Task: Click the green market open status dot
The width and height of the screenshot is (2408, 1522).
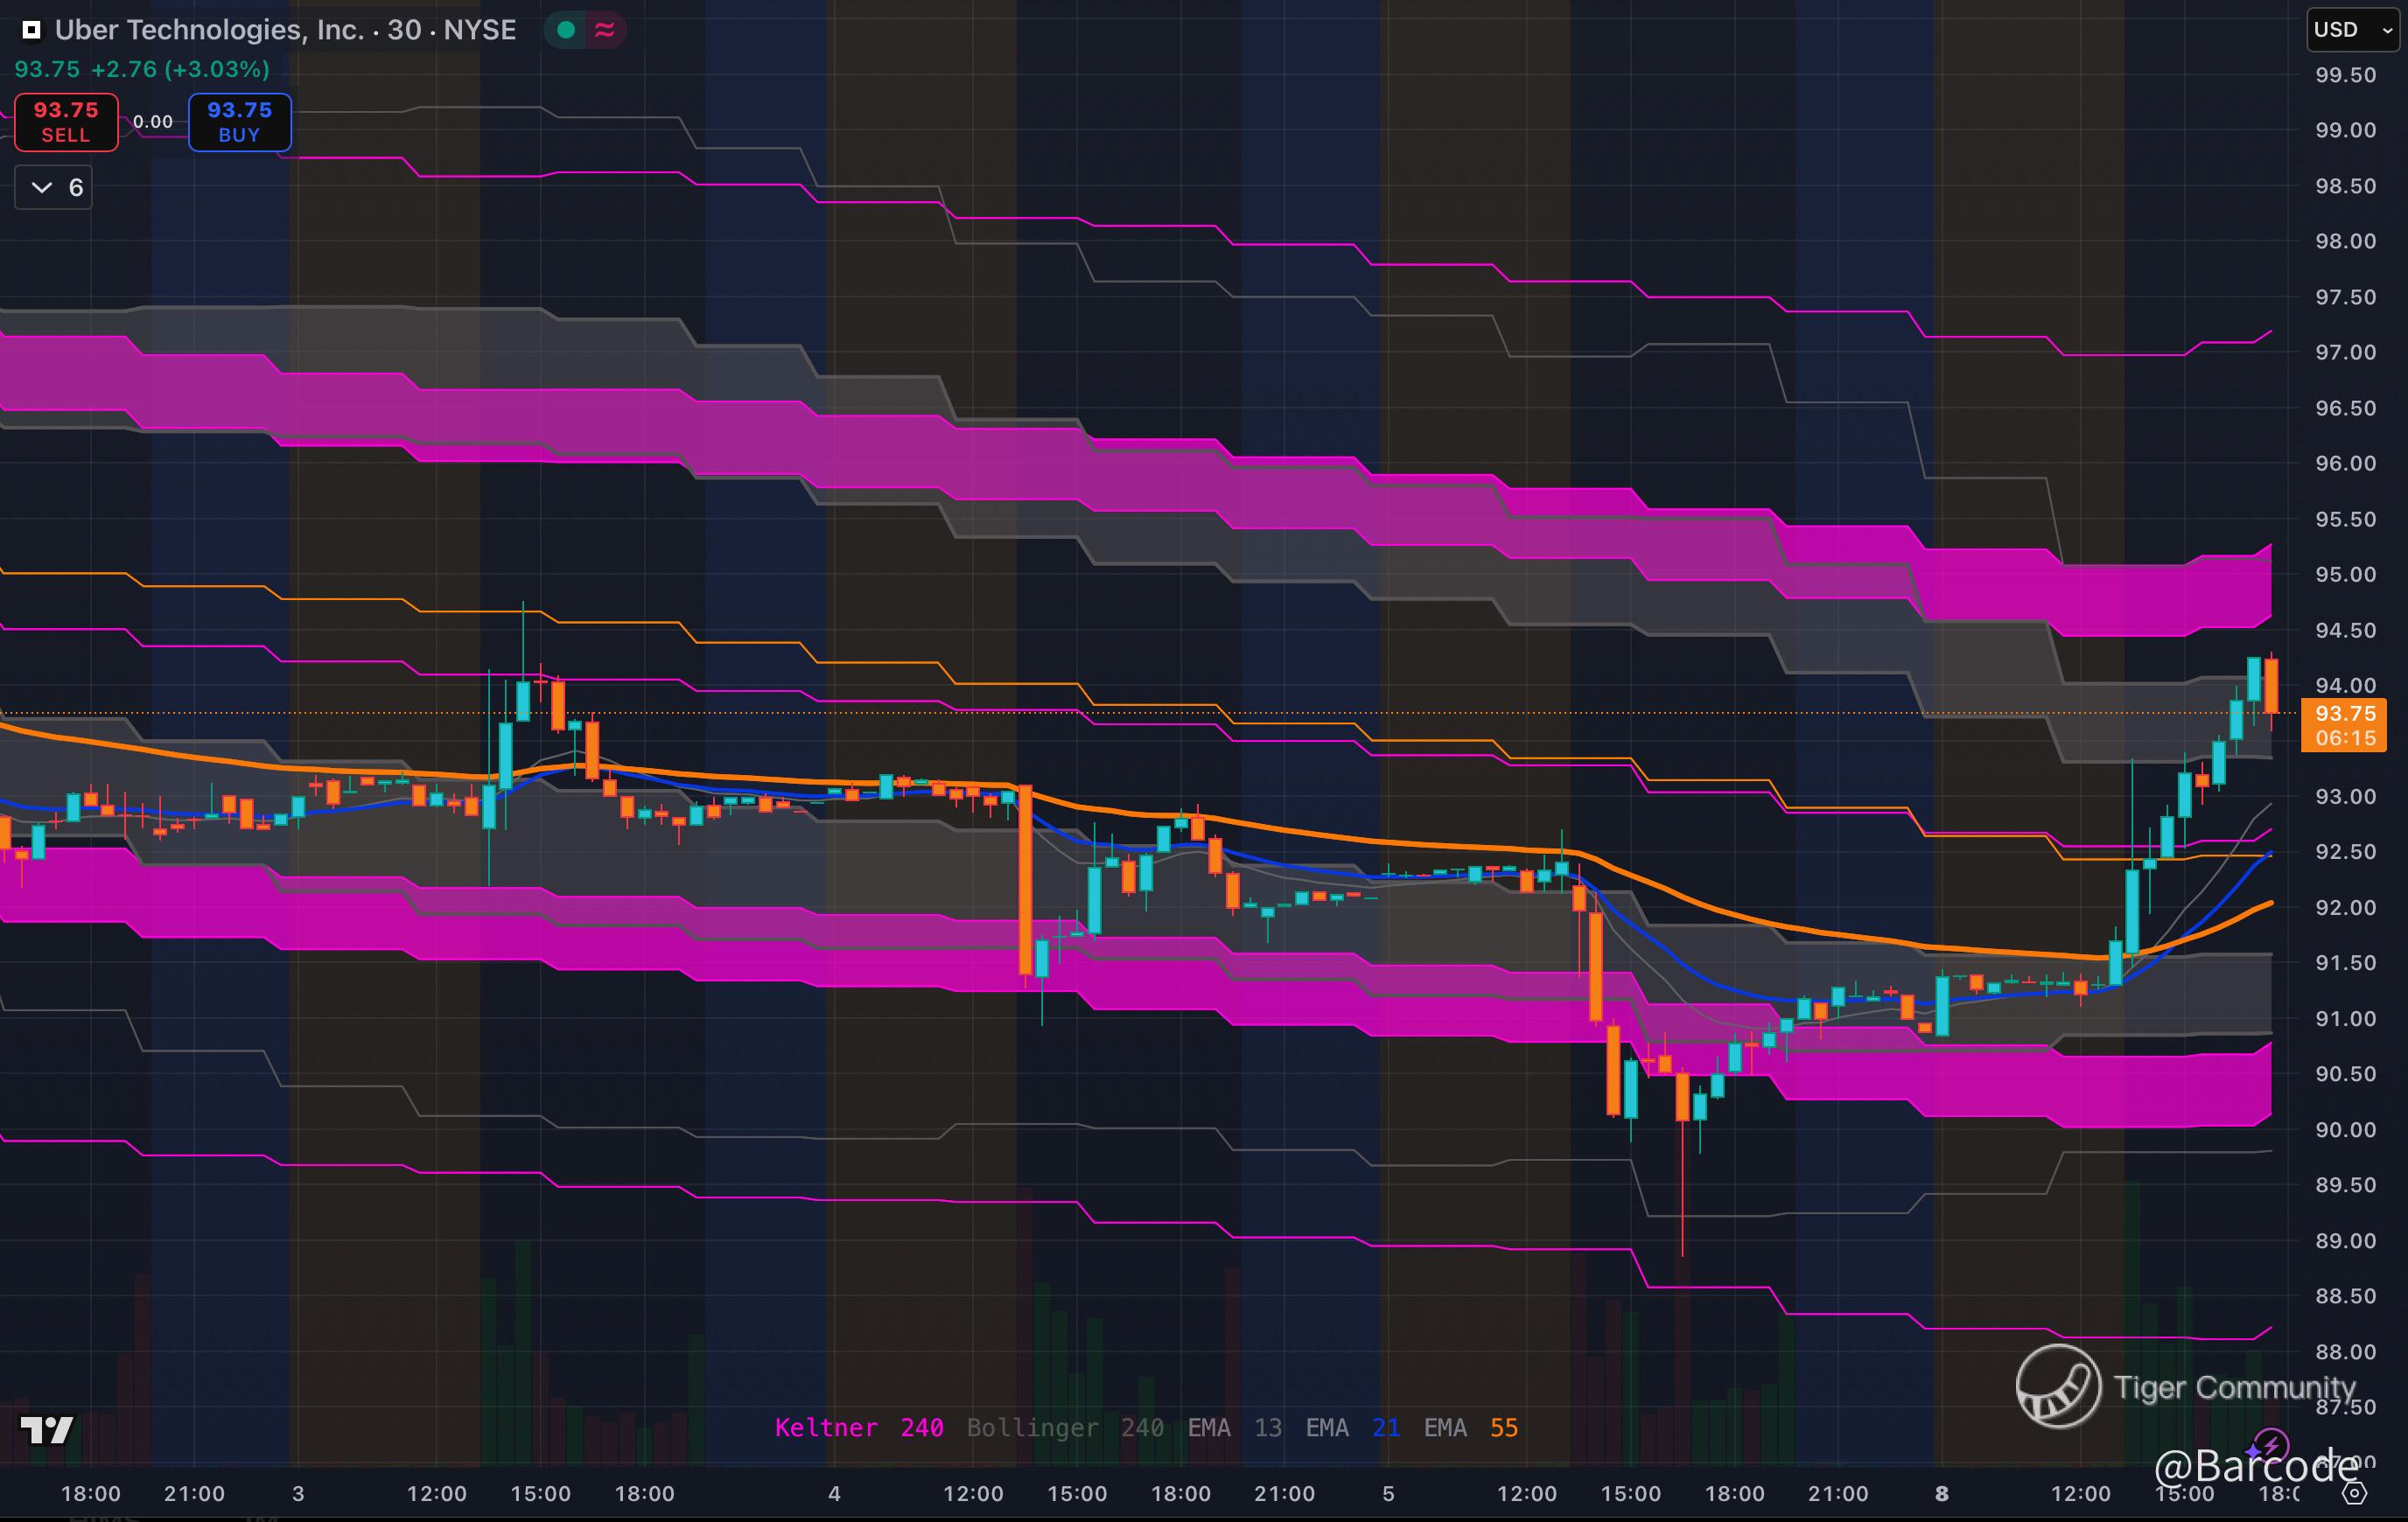Action: coord(566,30)
